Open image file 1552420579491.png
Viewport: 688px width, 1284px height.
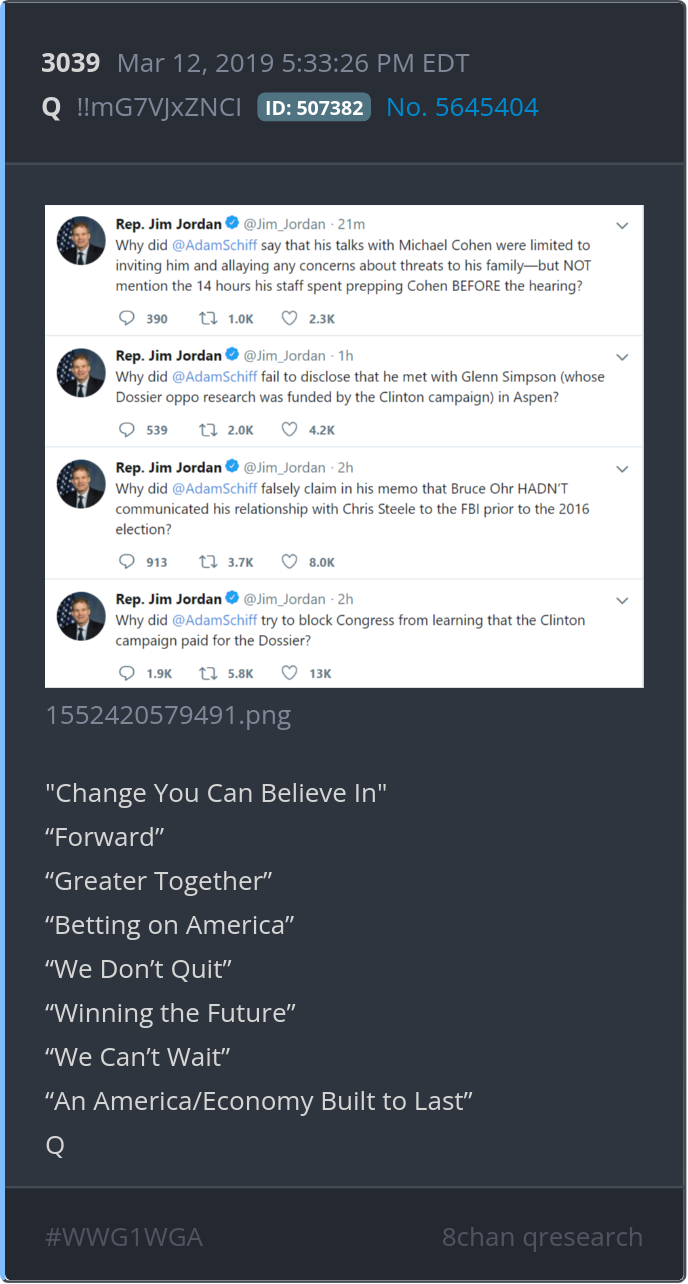pyautogui.click(x=168, y=716)
